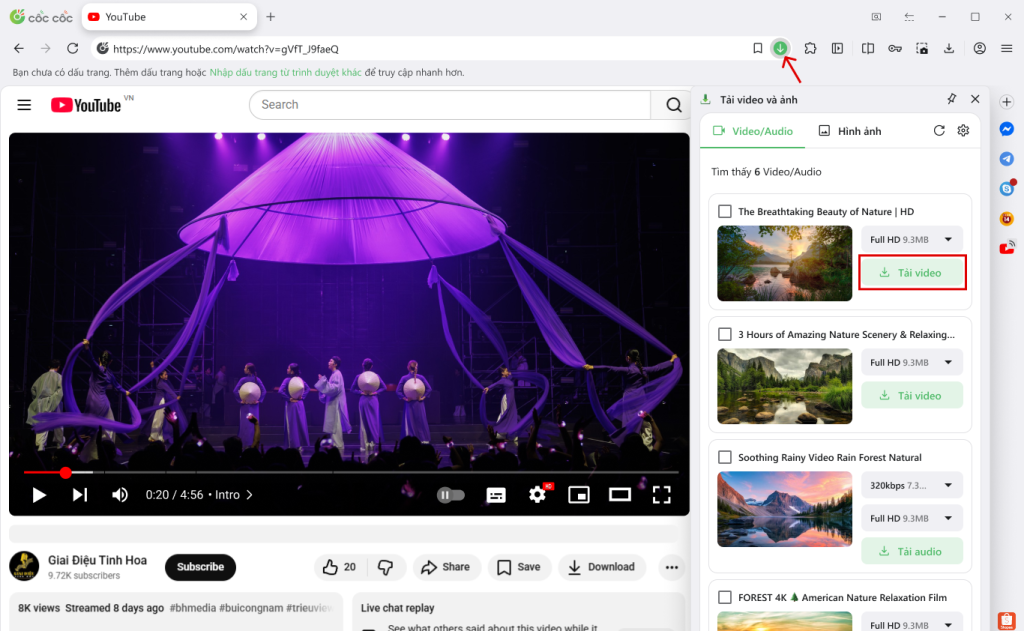This screenshot has width=1024, height=631.
Task: Check The Breathtaking Beauty of Nature box
Action: tap(724, 212)
